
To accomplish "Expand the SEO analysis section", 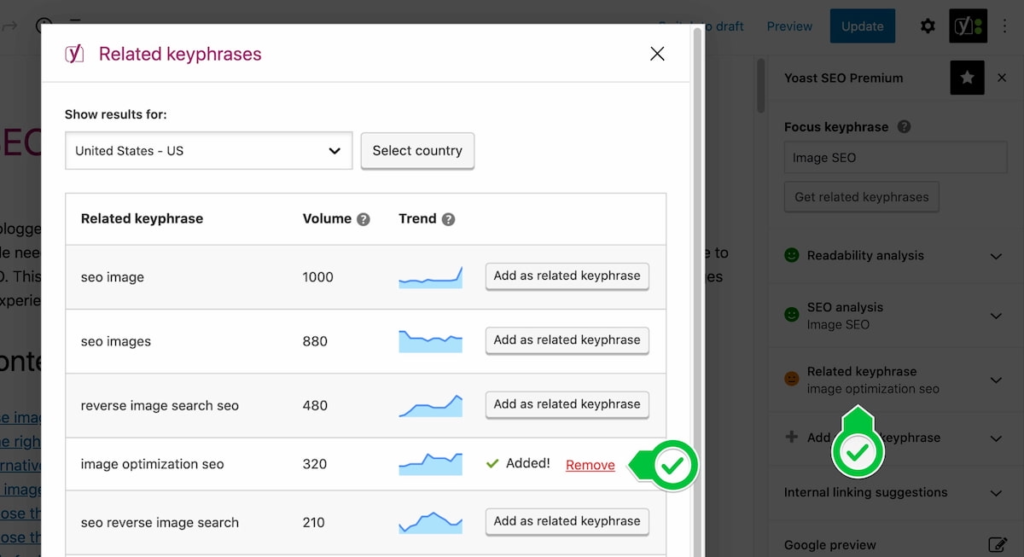I will point(995,316).
